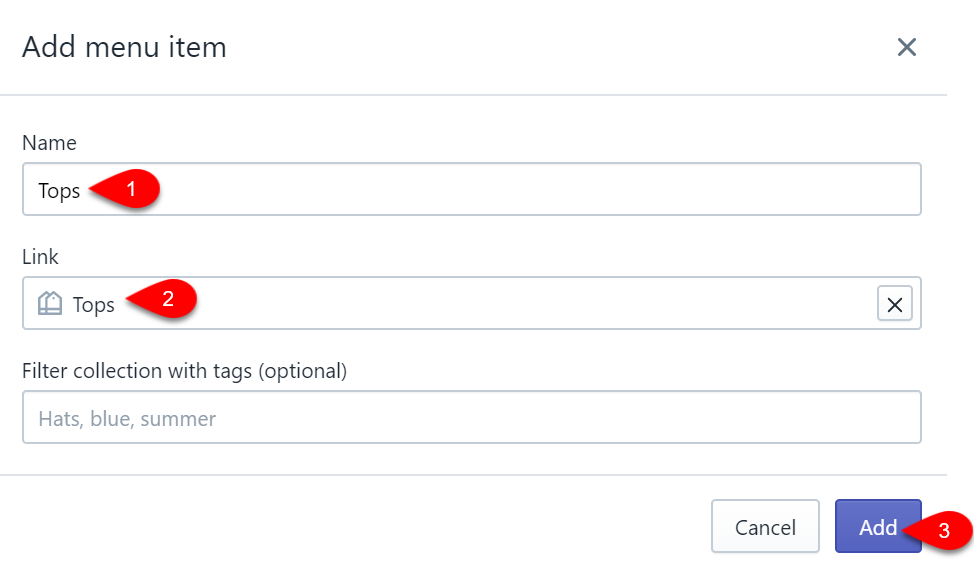Confirm with the Add button
974x575 pixels.
[x=878, y=526]
